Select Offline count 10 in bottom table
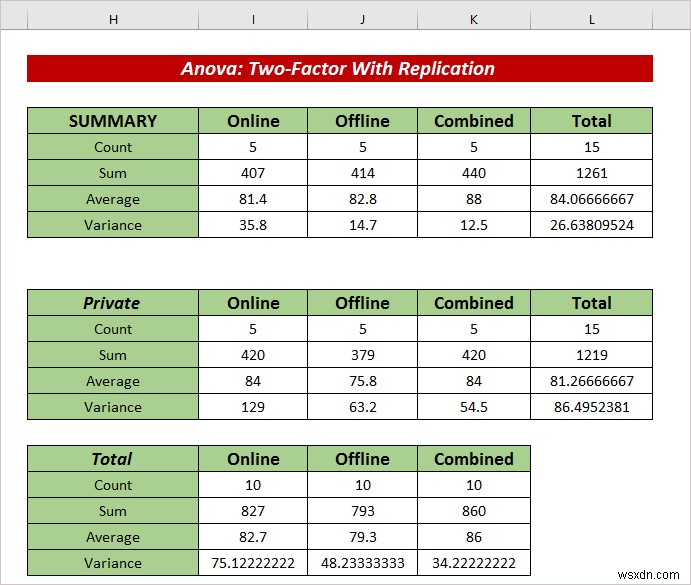The height and width of the screenshot is (585, 691). (x=362, y=485)
